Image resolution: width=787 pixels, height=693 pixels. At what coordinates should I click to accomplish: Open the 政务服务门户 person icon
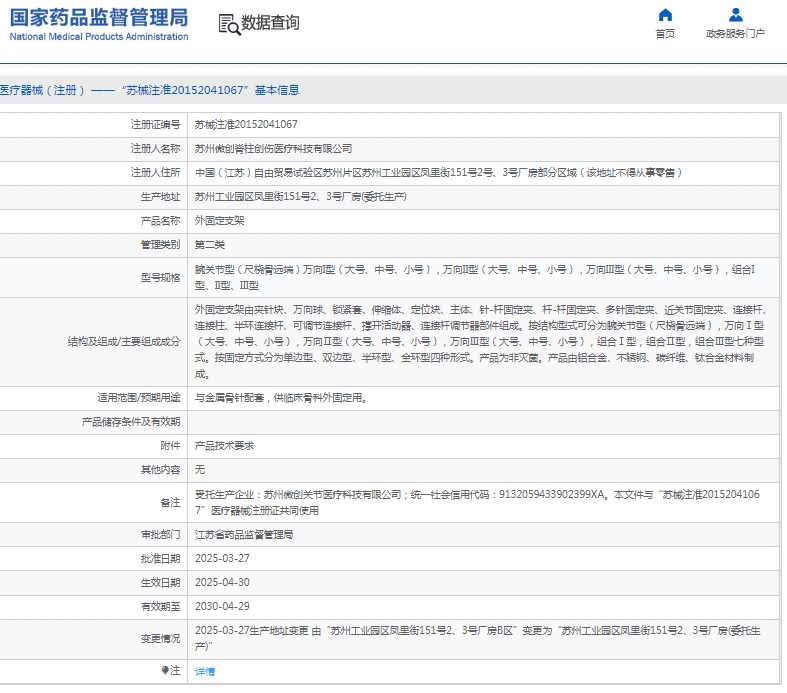pos(735,15)
